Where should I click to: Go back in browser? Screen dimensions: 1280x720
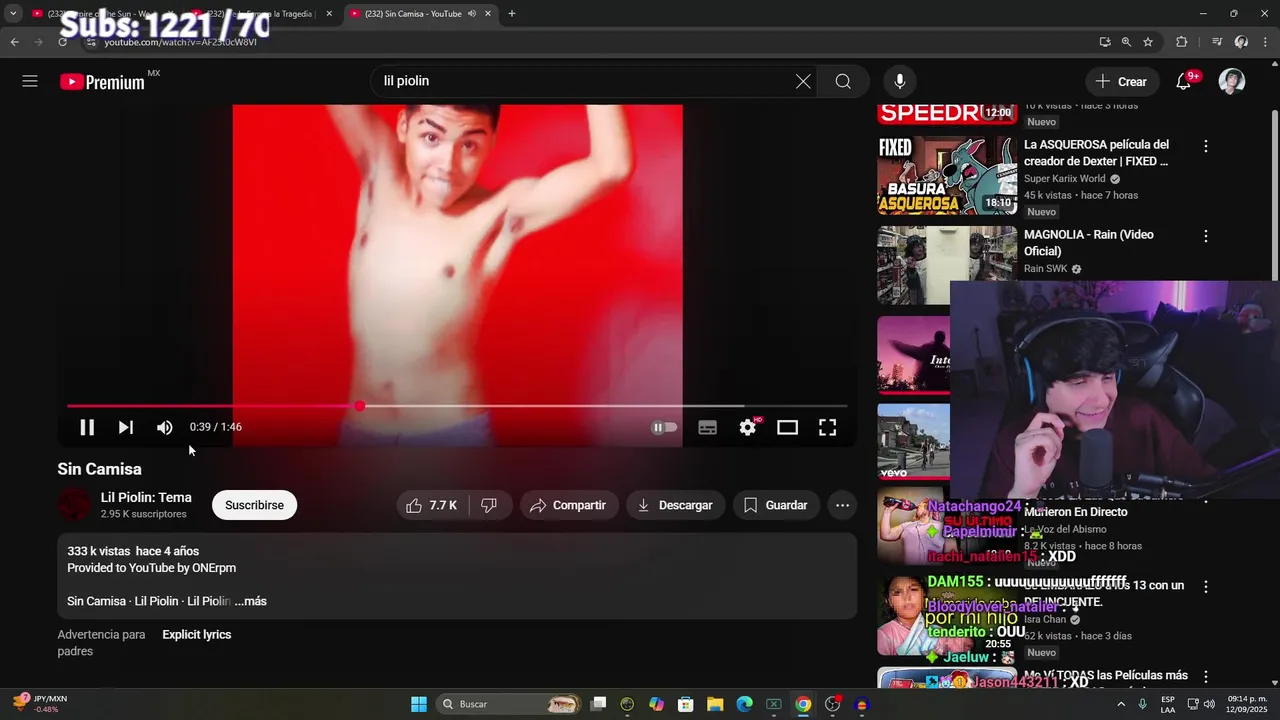point(14,42)
